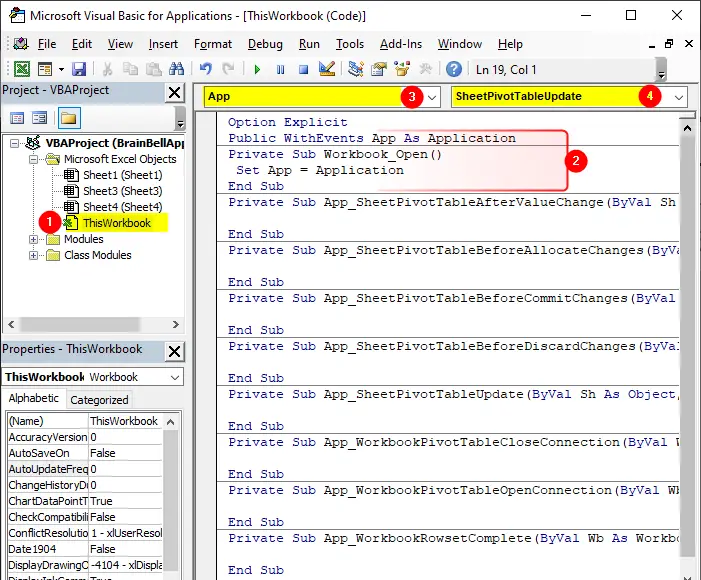Click the ConflictResolution property value
The width and height of the screenshot is (701, 580).
126,533
